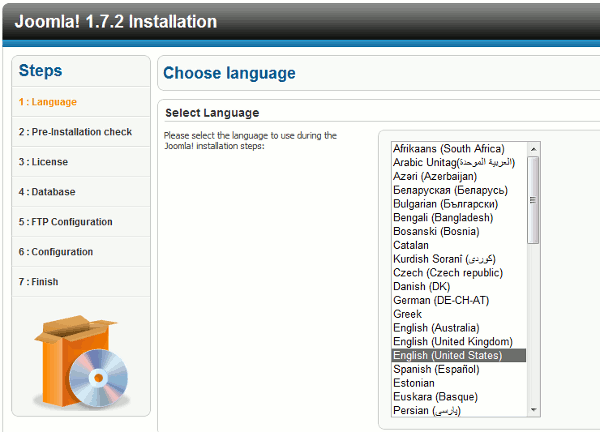Choose Afrikaans (South Africa) language

click(448, 149)
